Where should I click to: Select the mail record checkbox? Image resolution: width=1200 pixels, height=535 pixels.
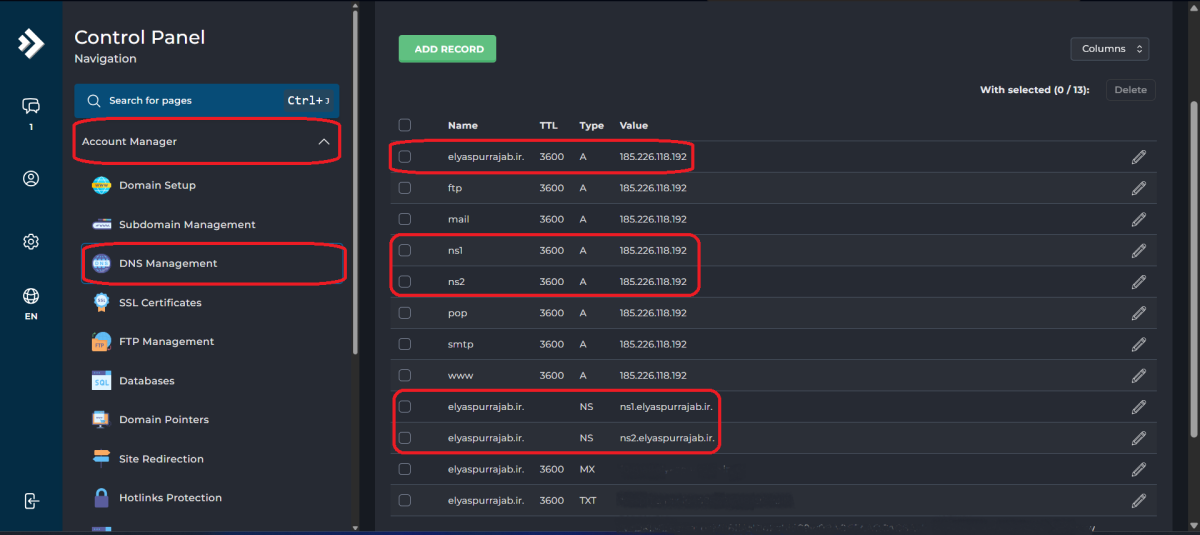coord(405,219)
